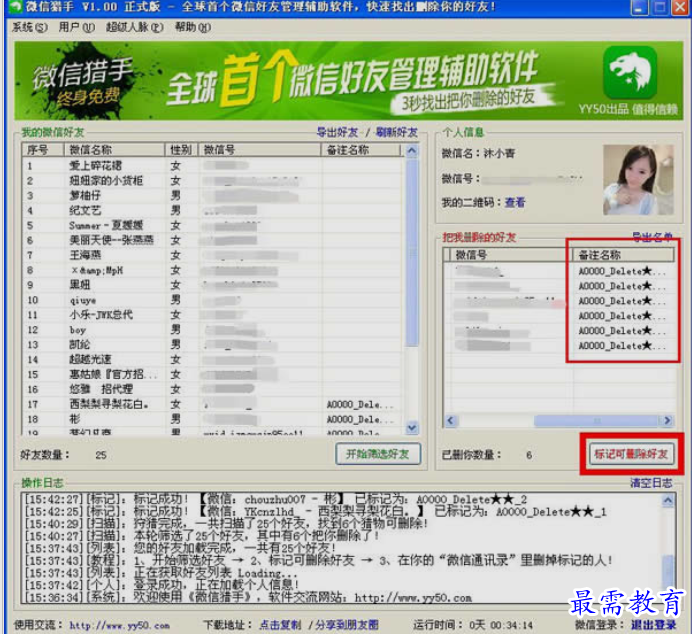The height and width of the screenshot is (634, 692).
Task: Select friend row 超越光速
Action: pos(212,360)
